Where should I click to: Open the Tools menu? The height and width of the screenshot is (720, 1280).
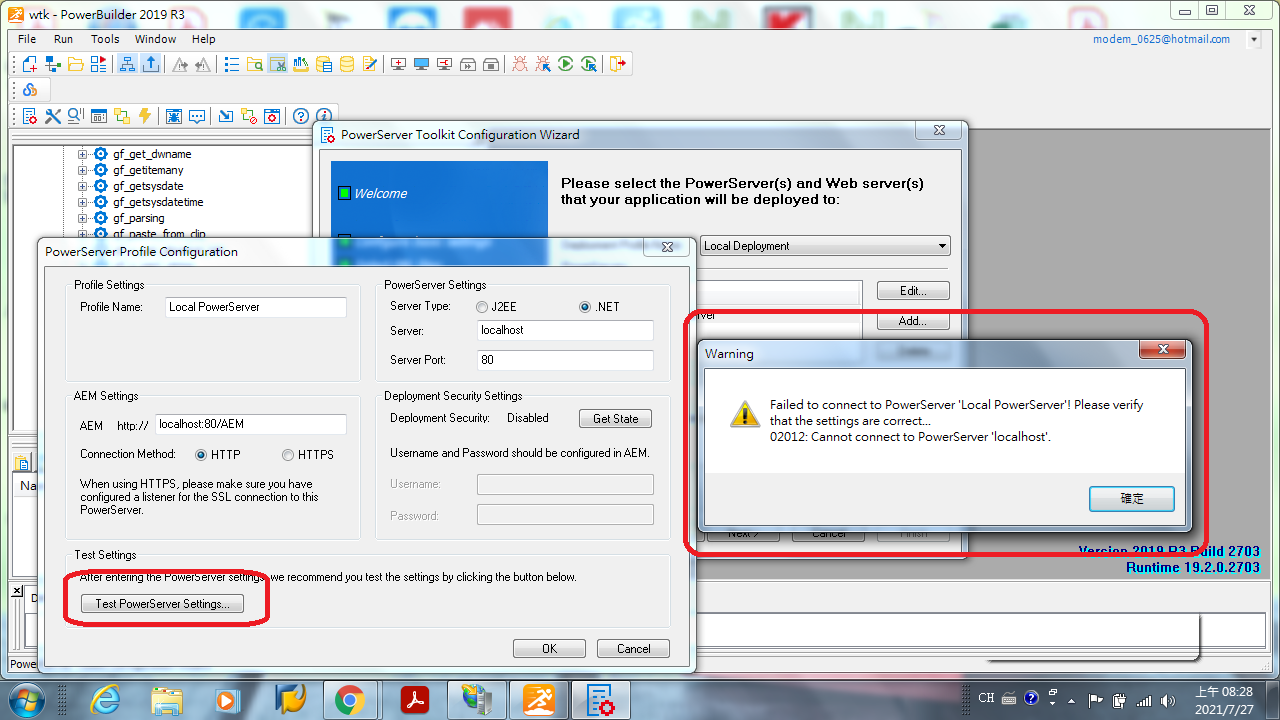[105, 39]
